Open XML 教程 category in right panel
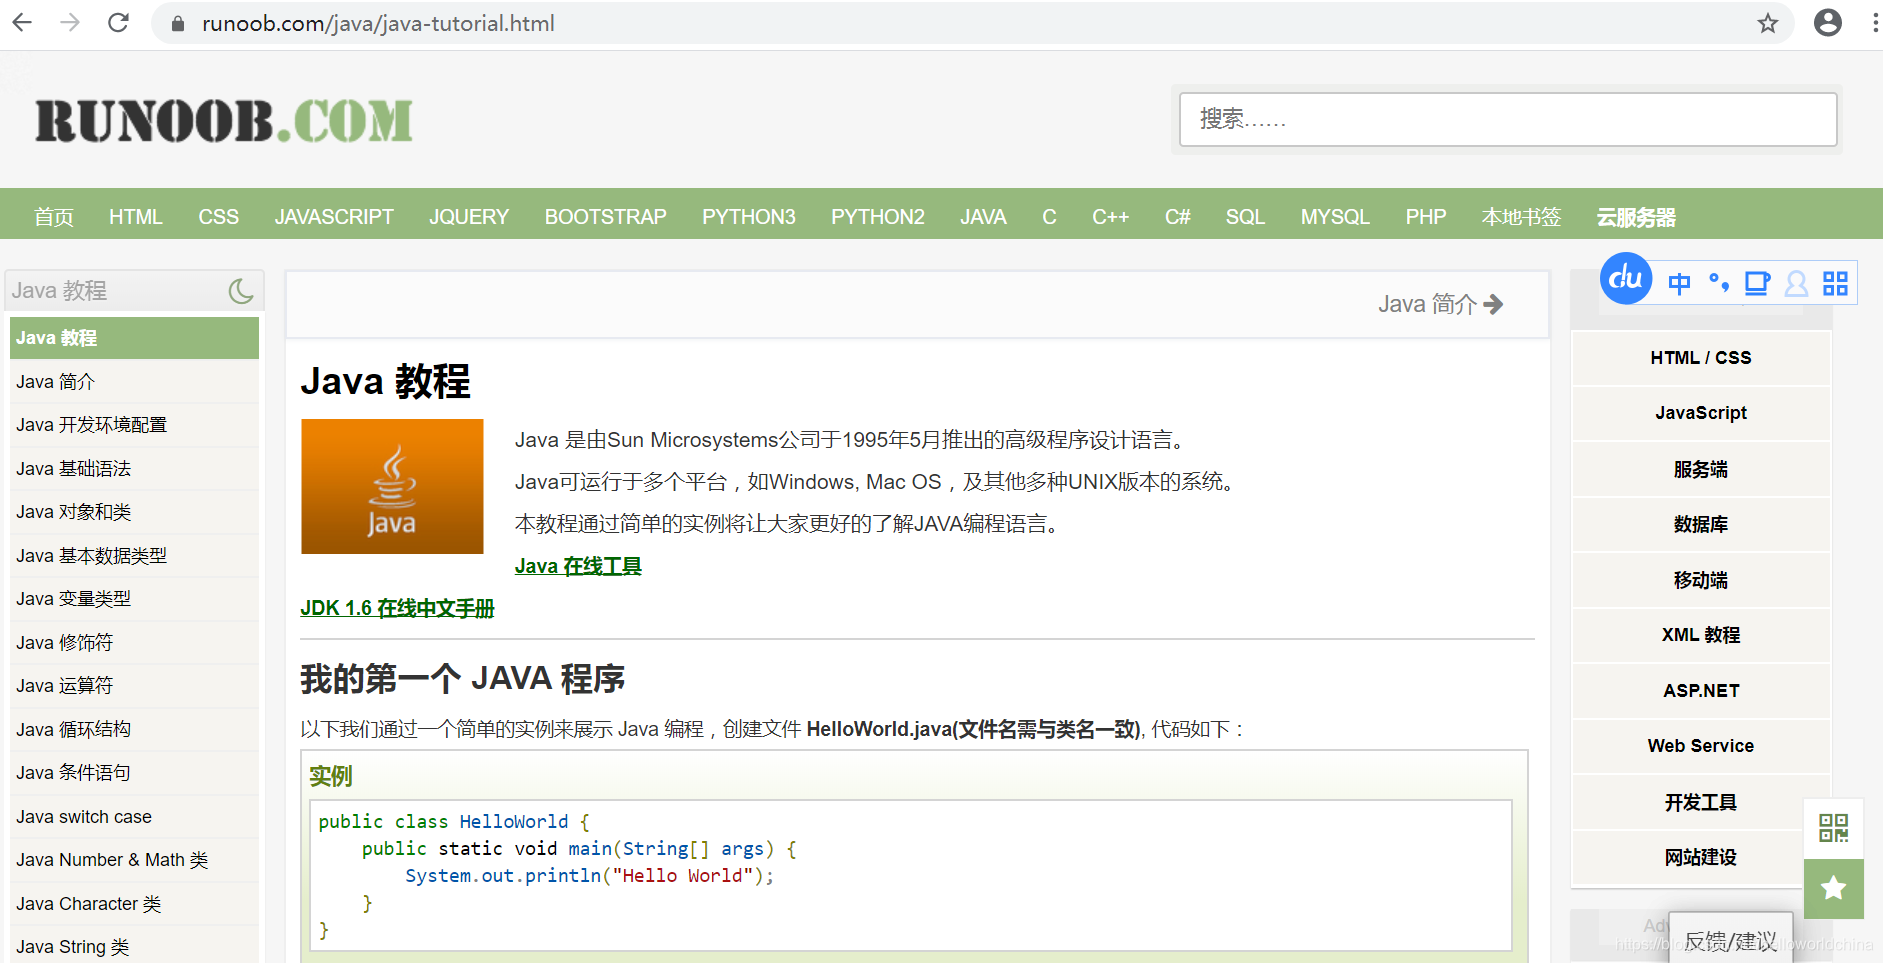1883x963 pixels. point(1701,635)
